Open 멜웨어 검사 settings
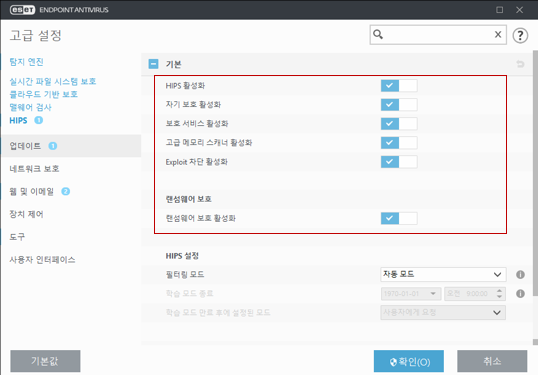Viewport: 538px width, 375px height. click(x=30, y=107)
